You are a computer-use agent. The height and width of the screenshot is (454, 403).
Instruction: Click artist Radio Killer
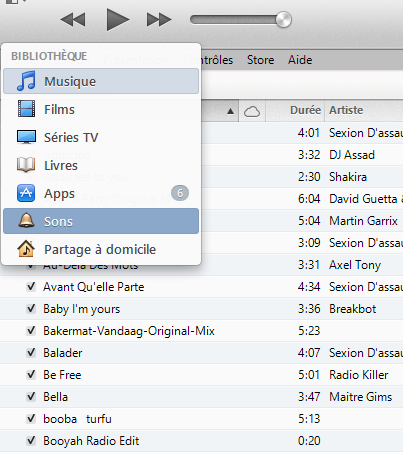tap(359, 375)
